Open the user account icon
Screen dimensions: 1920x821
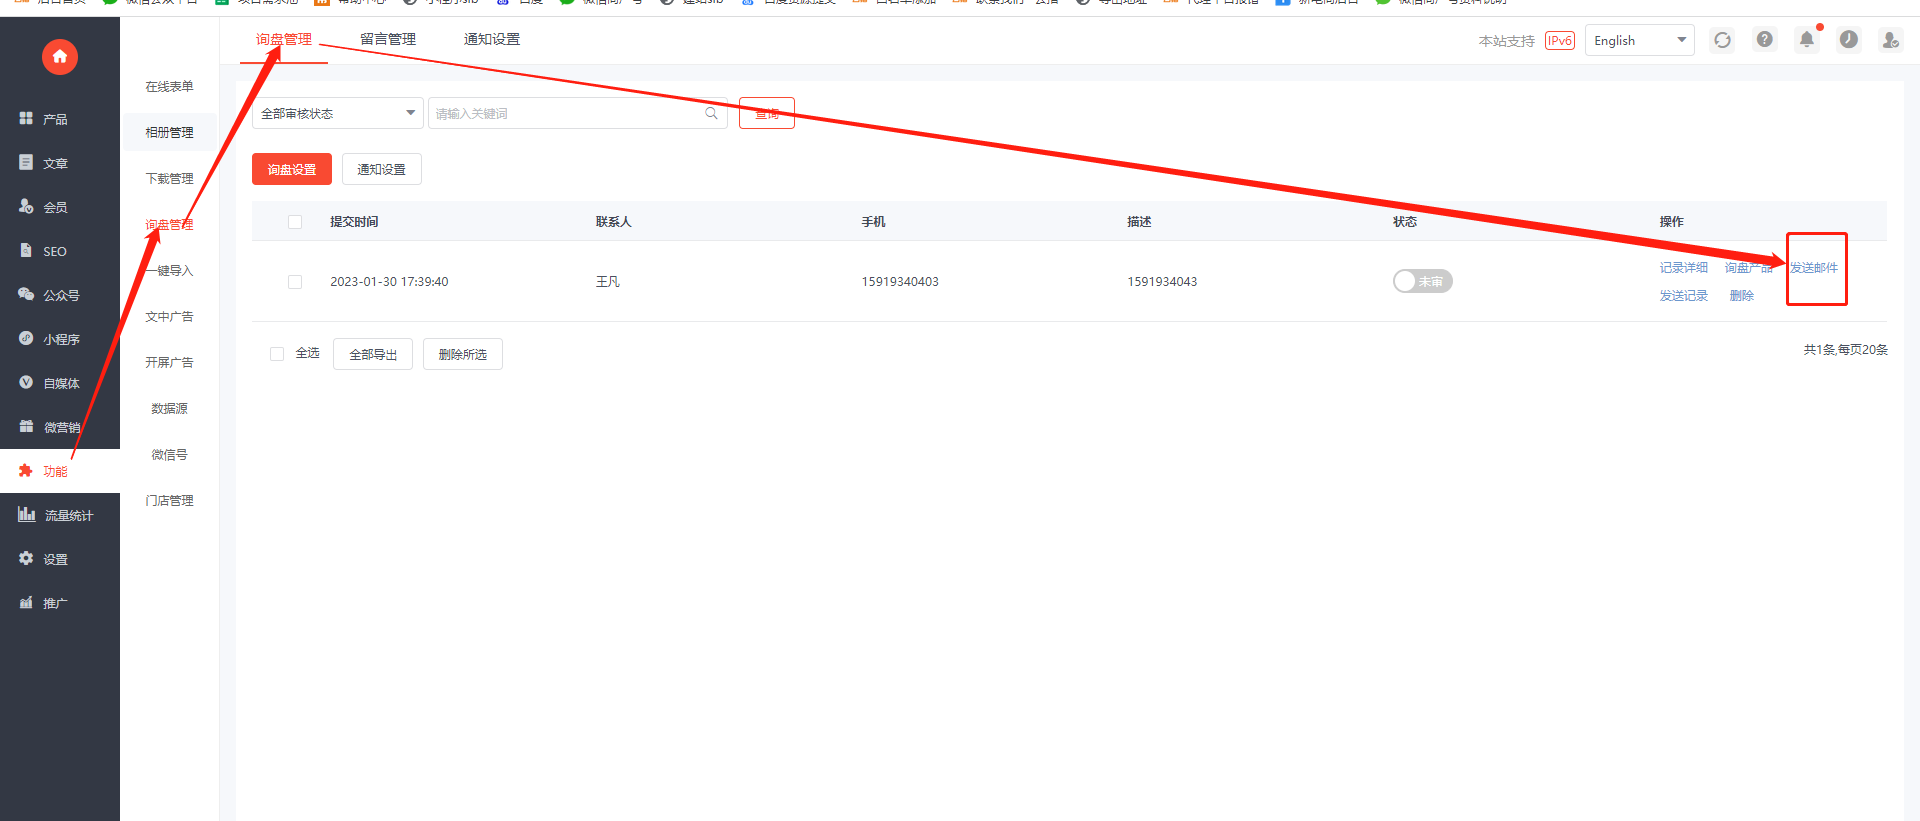1890,40
